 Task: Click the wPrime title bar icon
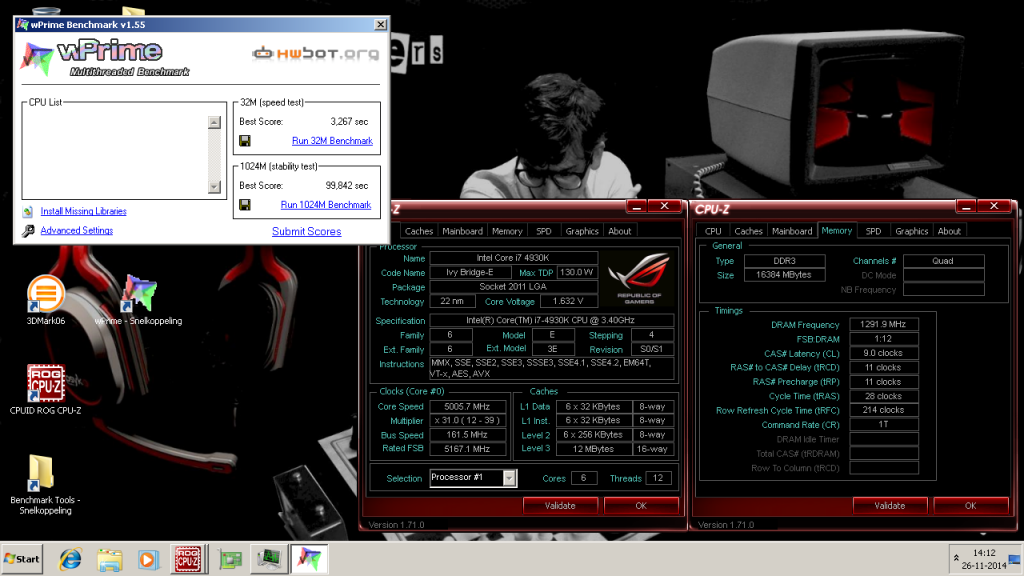click(23, 25)
